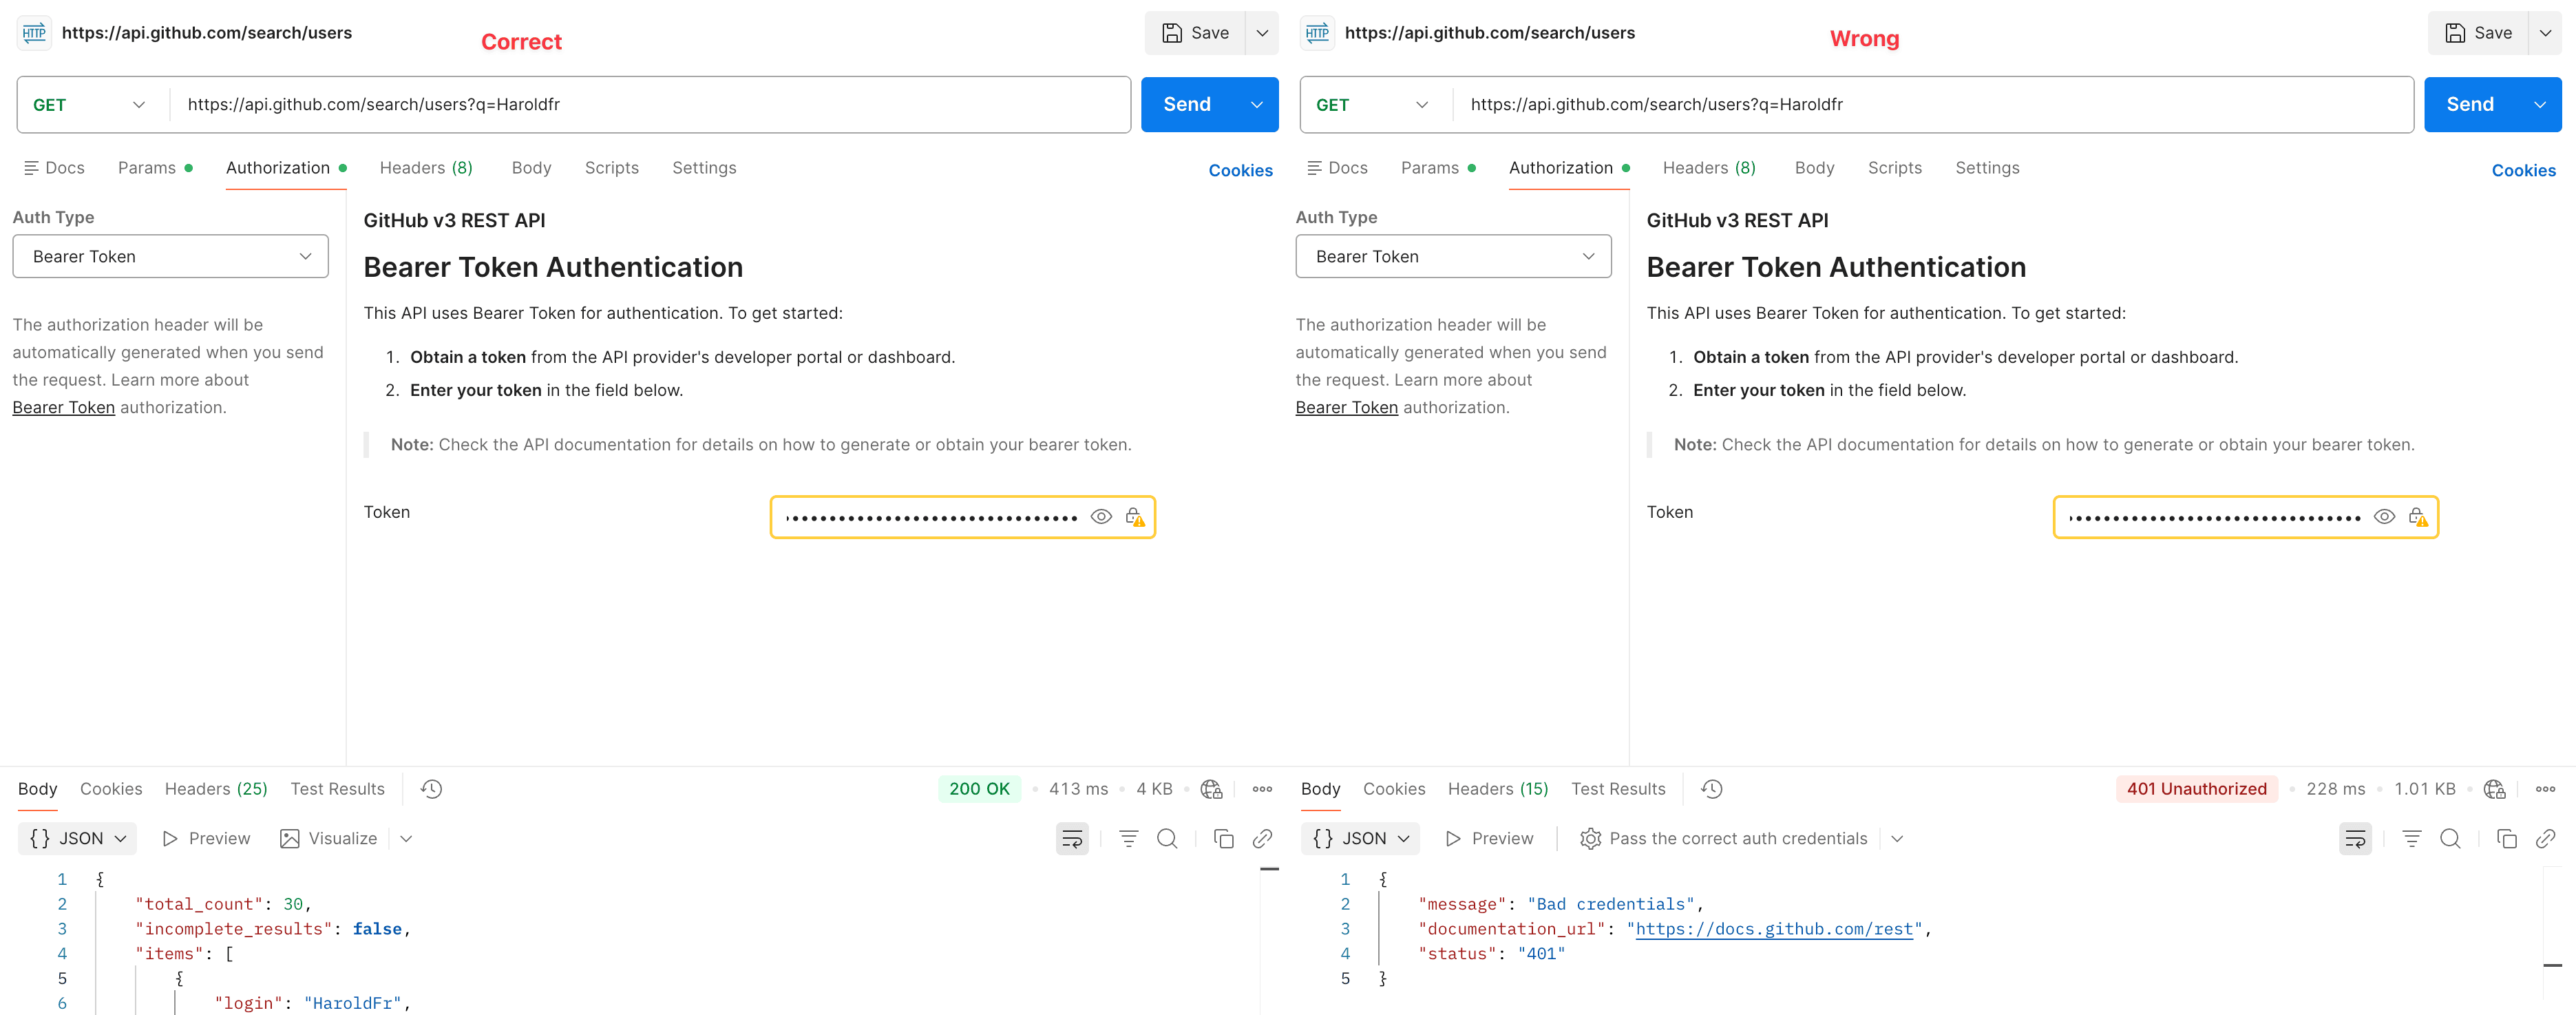2576x1015 pixels.
Task: Open the https://docs.github.com/rest link
Action: click(1774, 929)
